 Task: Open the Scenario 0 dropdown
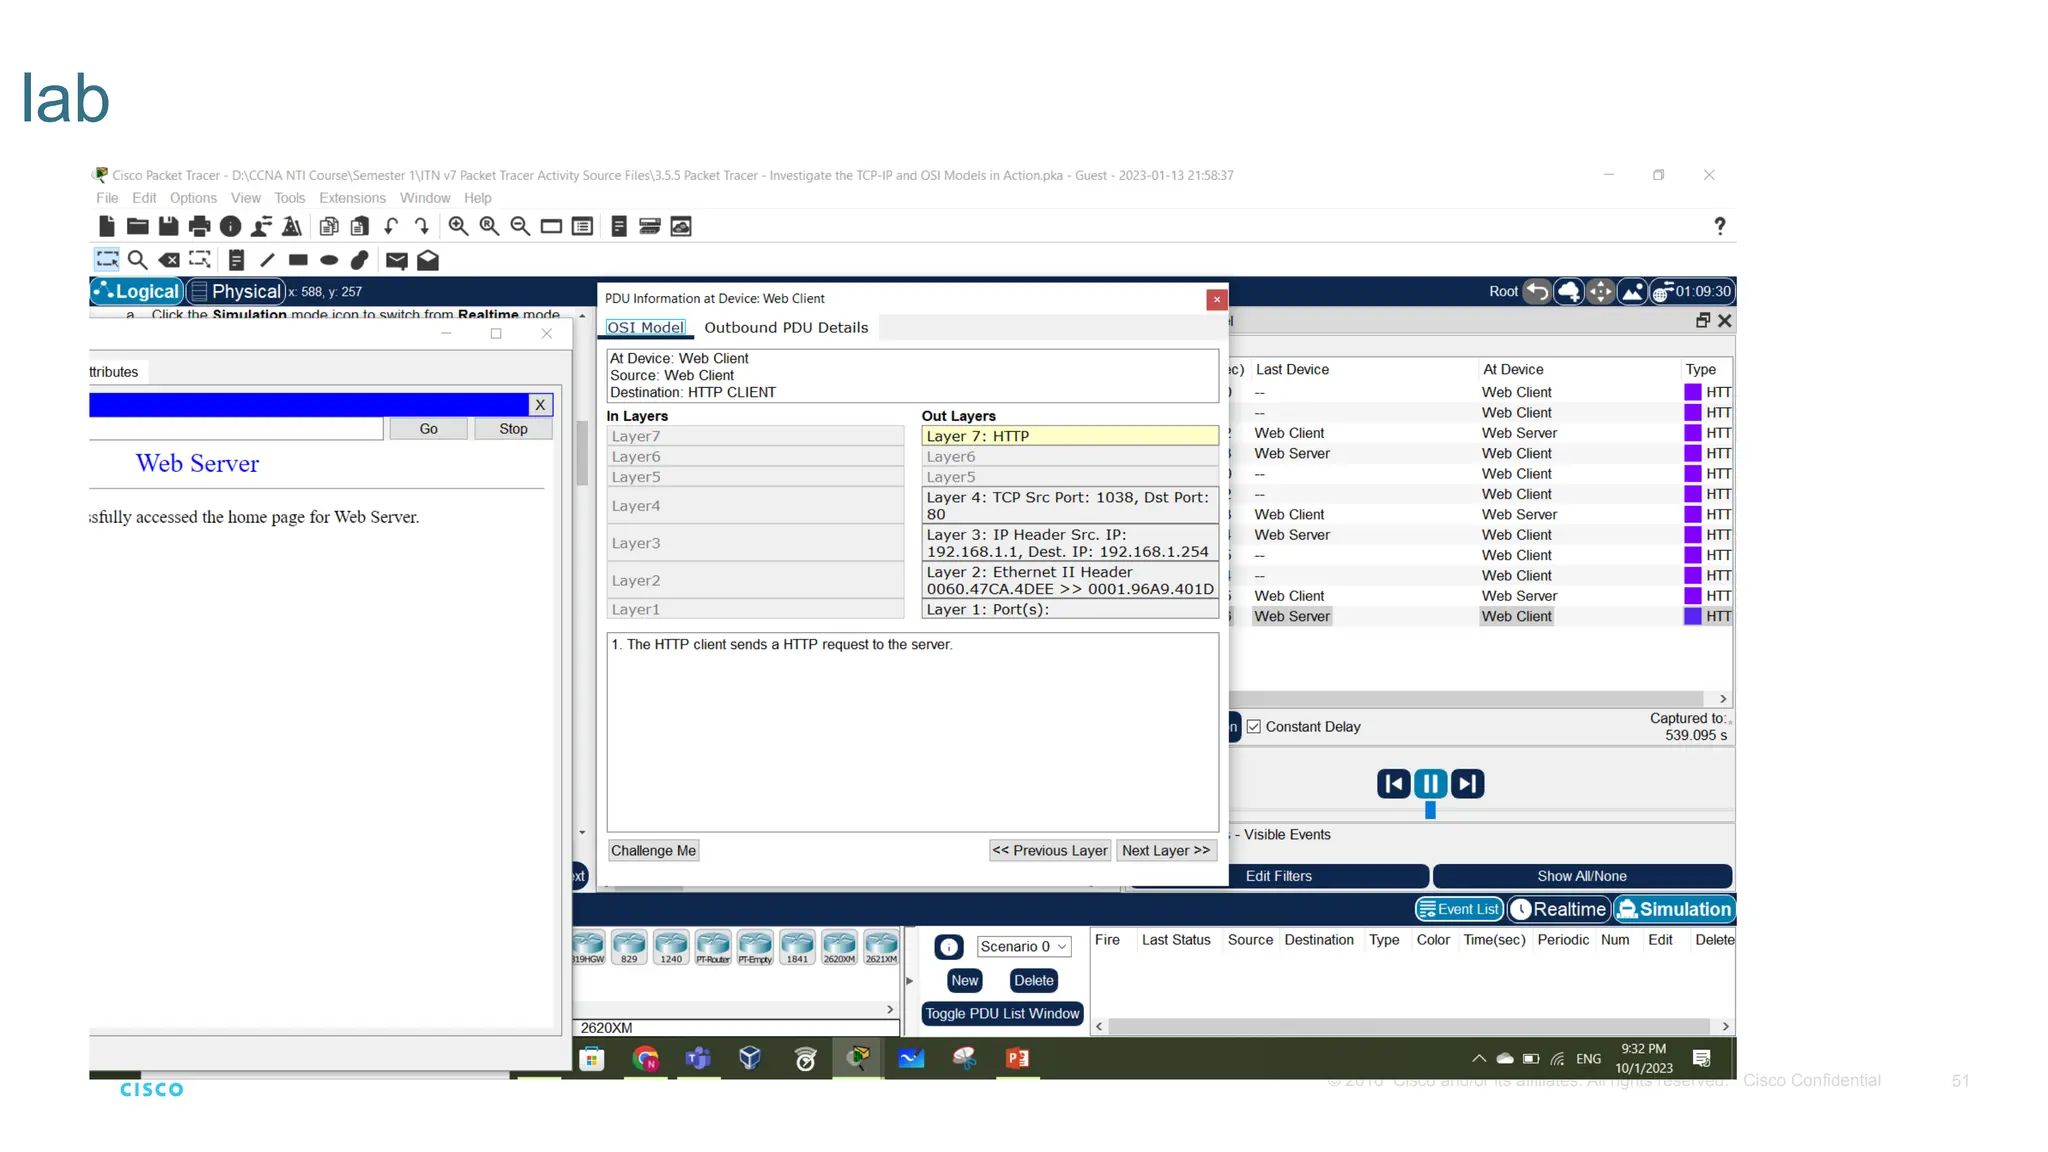(1023, 946)
